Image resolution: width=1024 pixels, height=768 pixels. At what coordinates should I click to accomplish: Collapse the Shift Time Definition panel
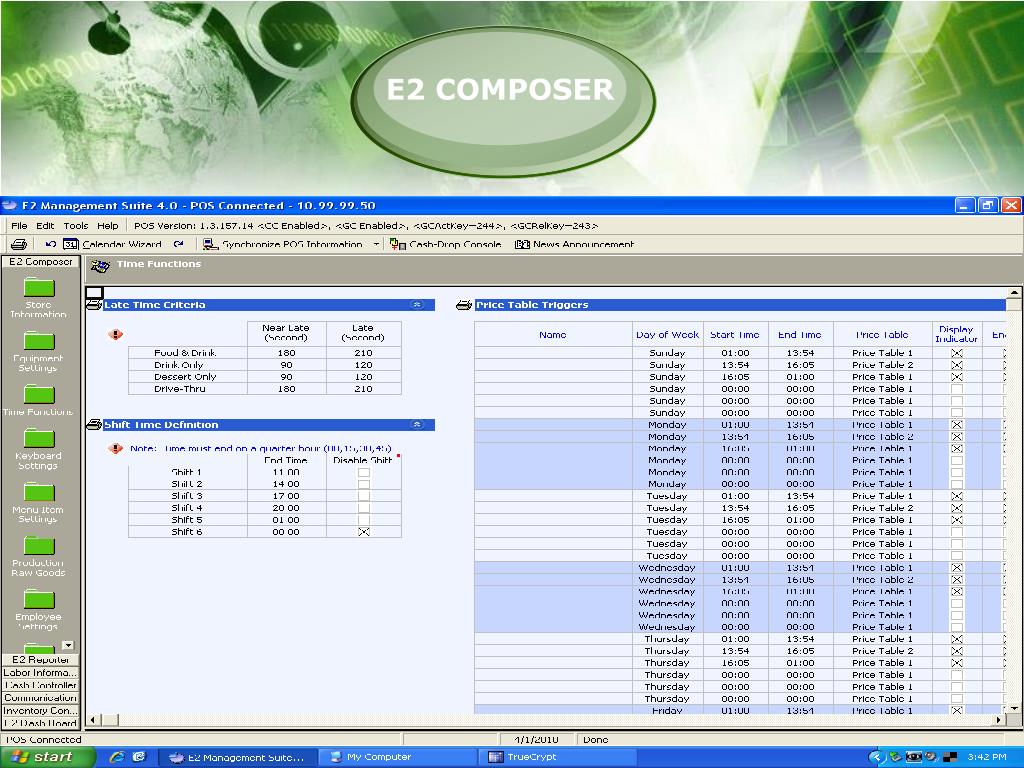pos(417,425)
